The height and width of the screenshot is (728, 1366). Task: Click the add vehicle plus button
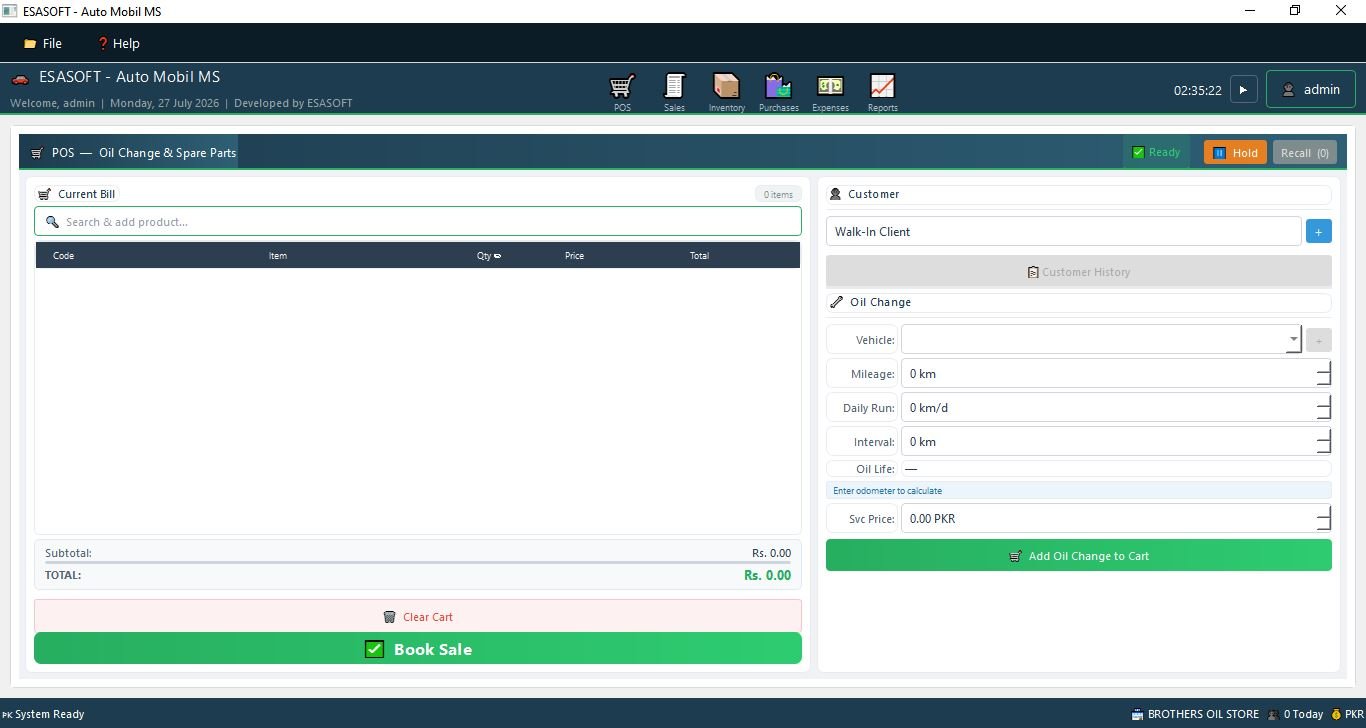1318,340
